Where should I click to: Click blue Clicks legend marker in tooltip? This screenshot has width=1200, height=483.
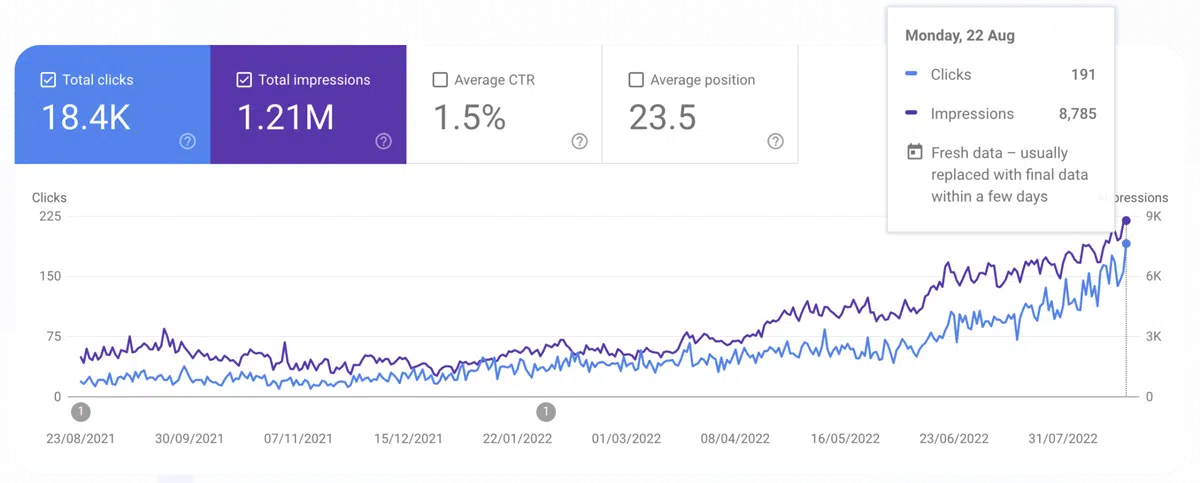click(x=911, y=74)
